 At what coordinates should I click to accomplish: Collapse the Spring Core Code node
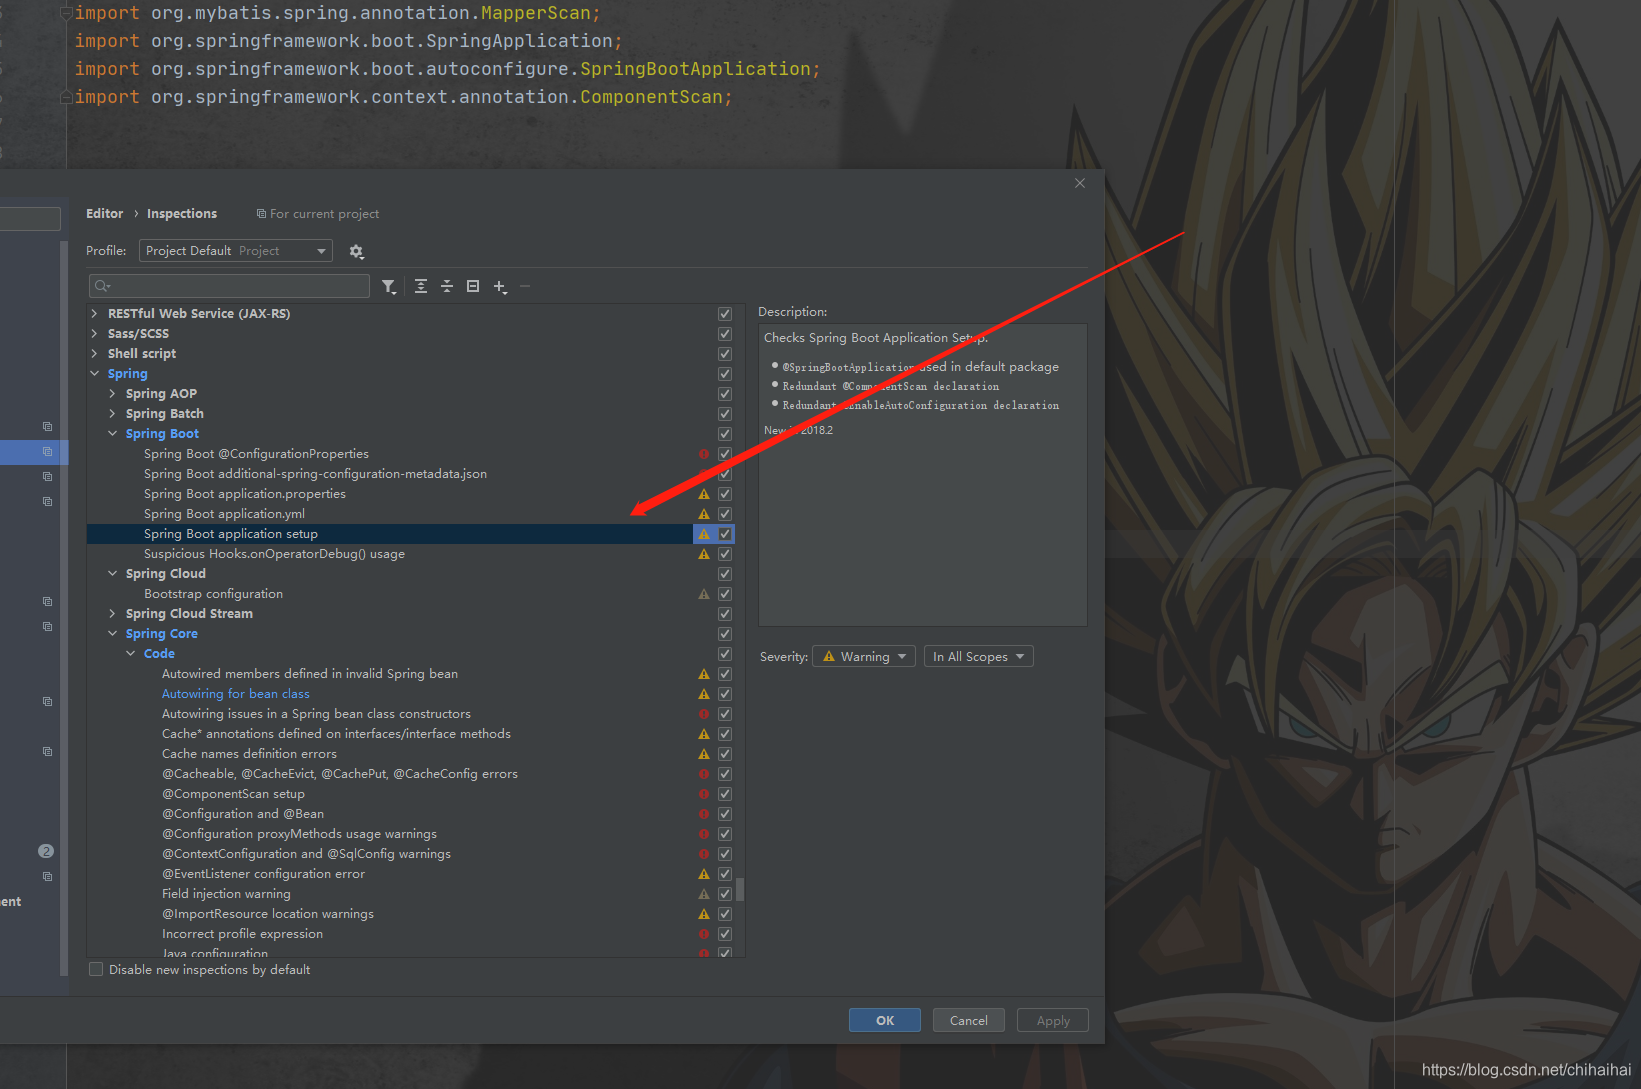coord(130,654)
